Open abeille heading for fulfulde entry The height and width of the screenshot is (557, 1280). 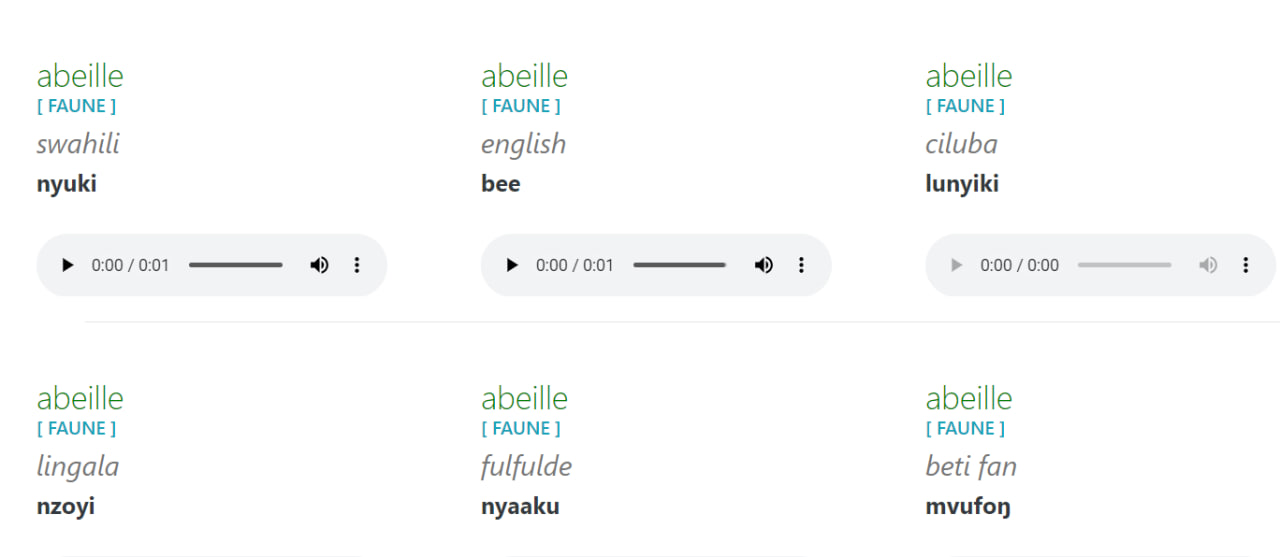(x=524, y=398)
